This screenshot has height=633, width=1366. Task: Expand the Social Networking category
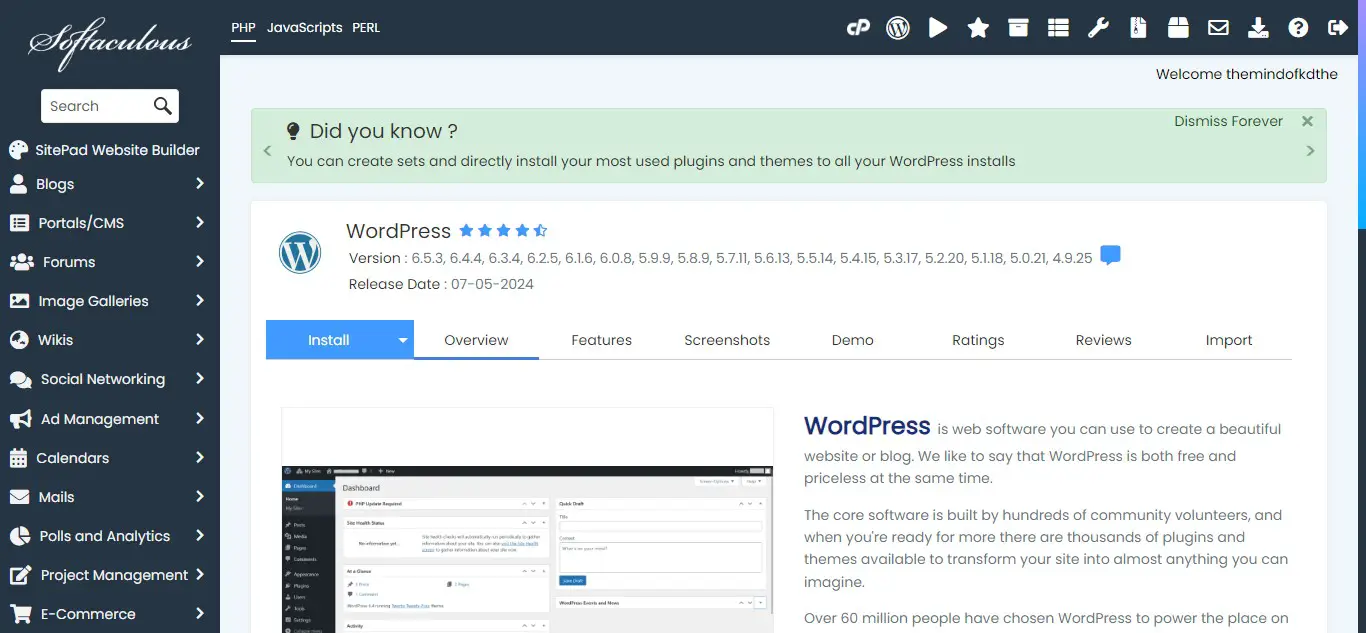[200, 379]
